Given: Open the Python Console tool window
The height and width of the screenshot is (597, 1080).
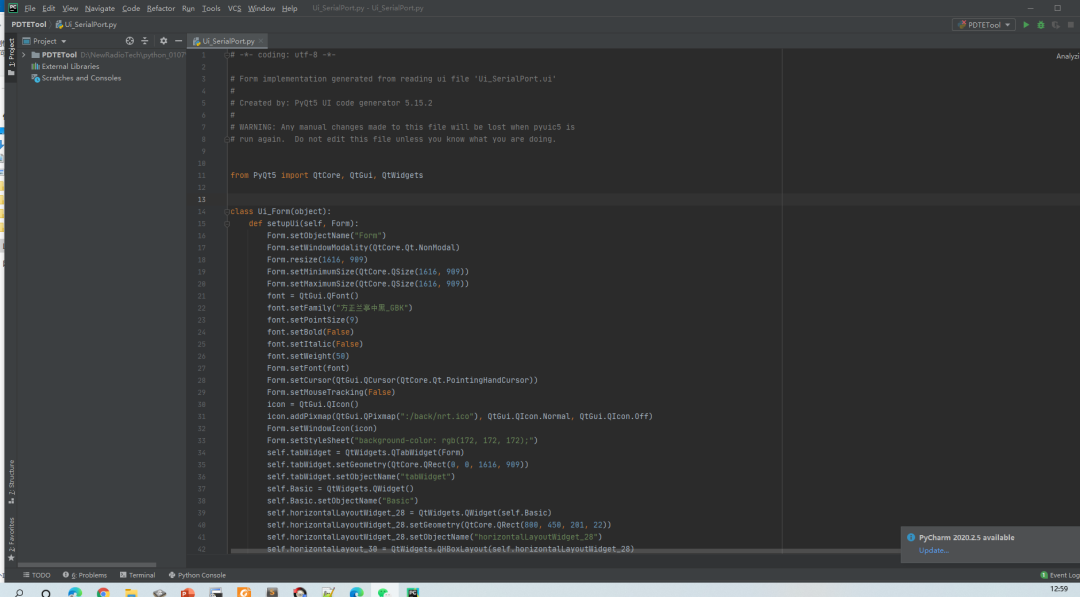Looking at the screenshot, I should (197, 575).
